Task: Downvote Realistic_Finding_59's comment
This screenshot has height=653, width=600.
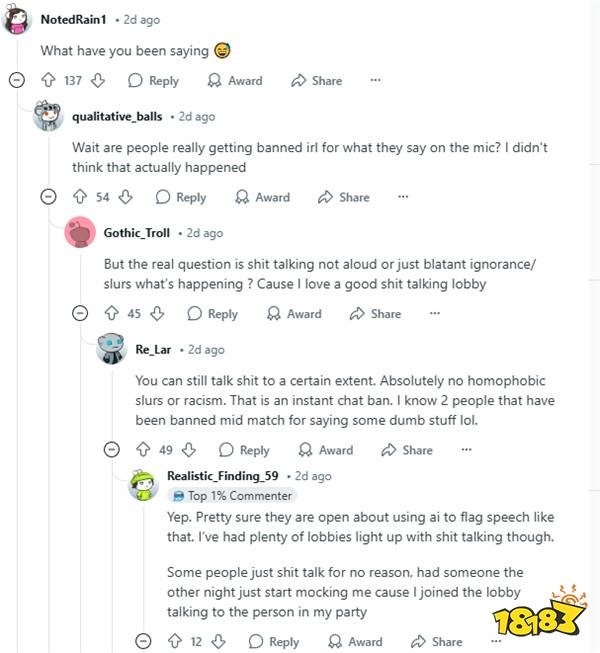Action: [219, 641]
